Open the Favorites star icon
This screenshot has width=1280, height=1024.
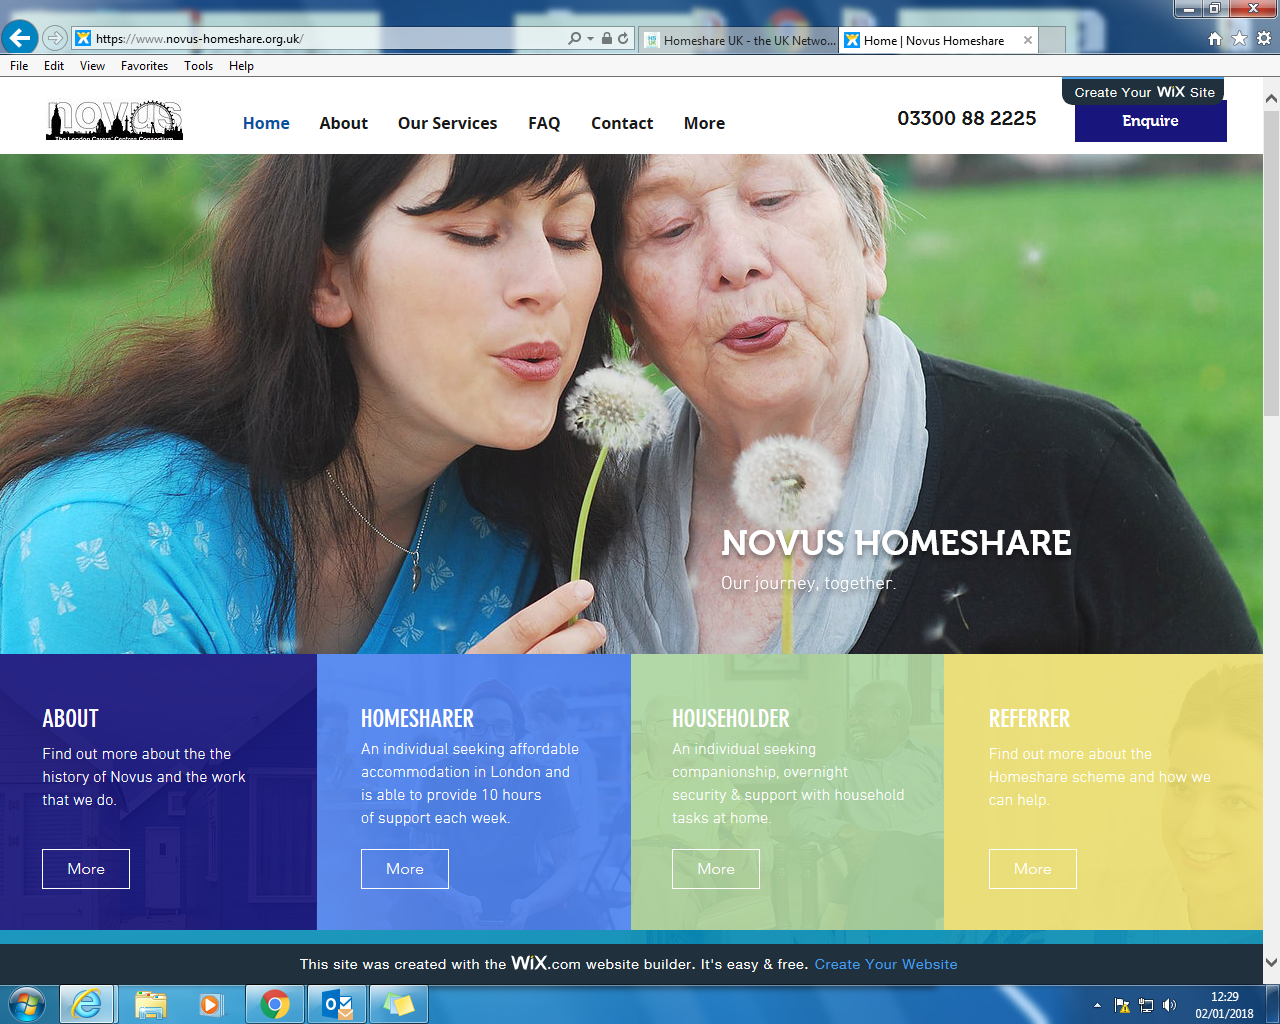pos(1239,39)
